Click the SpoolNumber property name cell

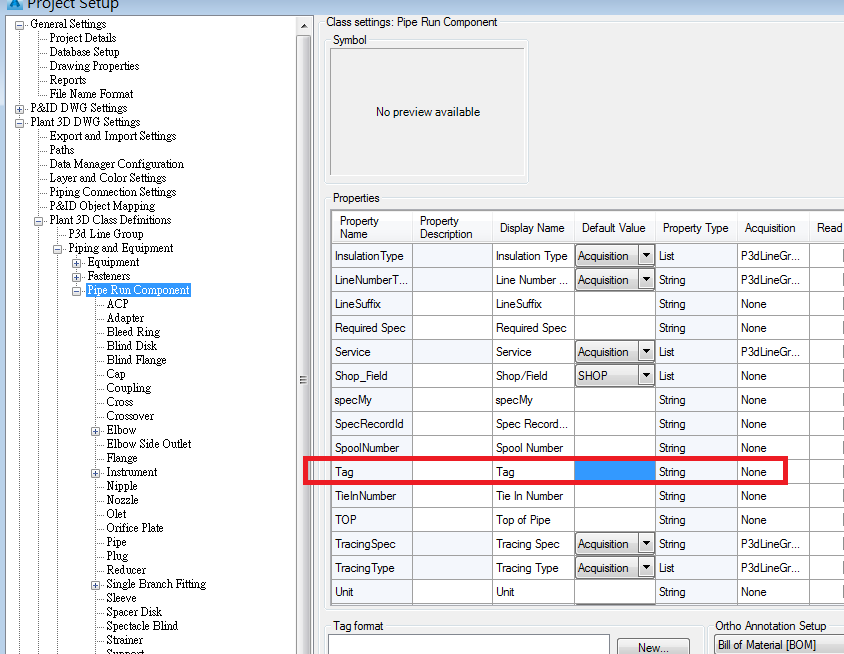(372, 448)
